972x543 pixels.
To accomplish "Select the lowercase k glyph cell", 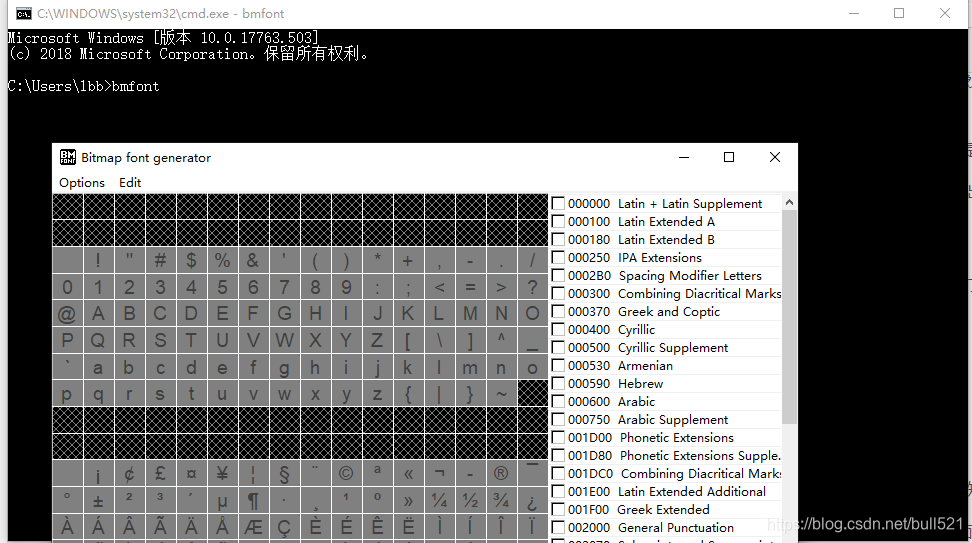I will click(x=409, y=367).
